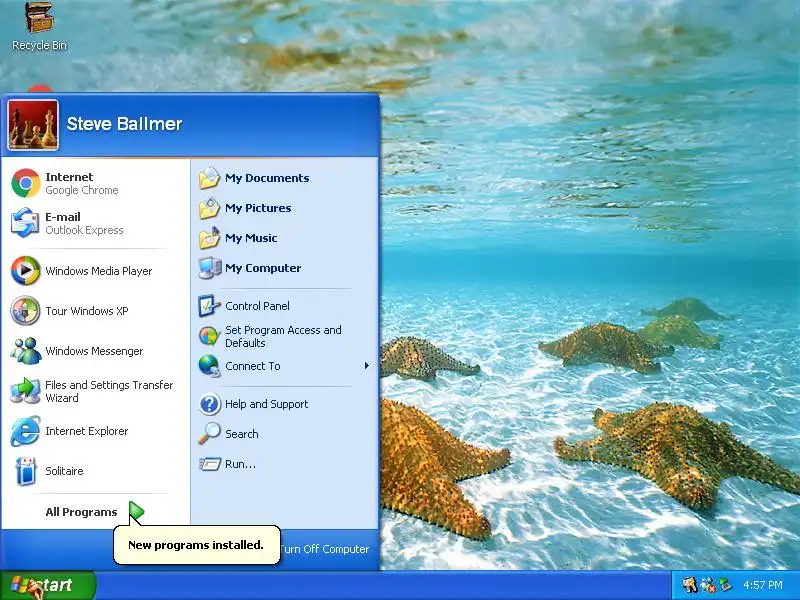Expand All Programs with the green arrow

click(x=136, y=512)
